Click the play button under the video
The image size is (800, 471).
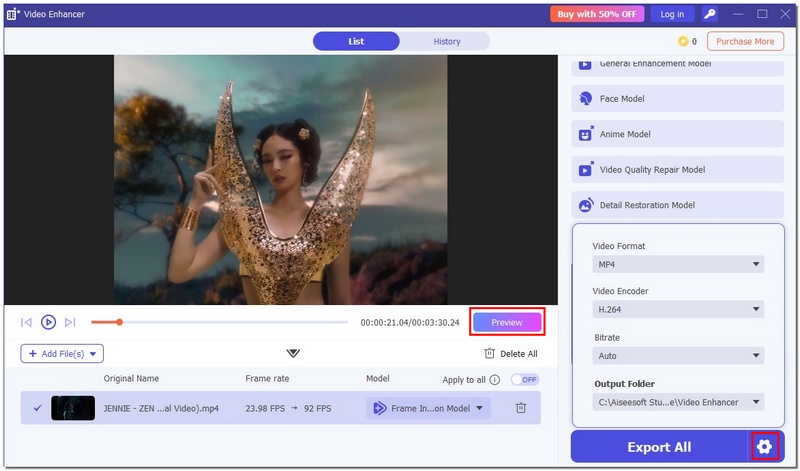(48, 322)
